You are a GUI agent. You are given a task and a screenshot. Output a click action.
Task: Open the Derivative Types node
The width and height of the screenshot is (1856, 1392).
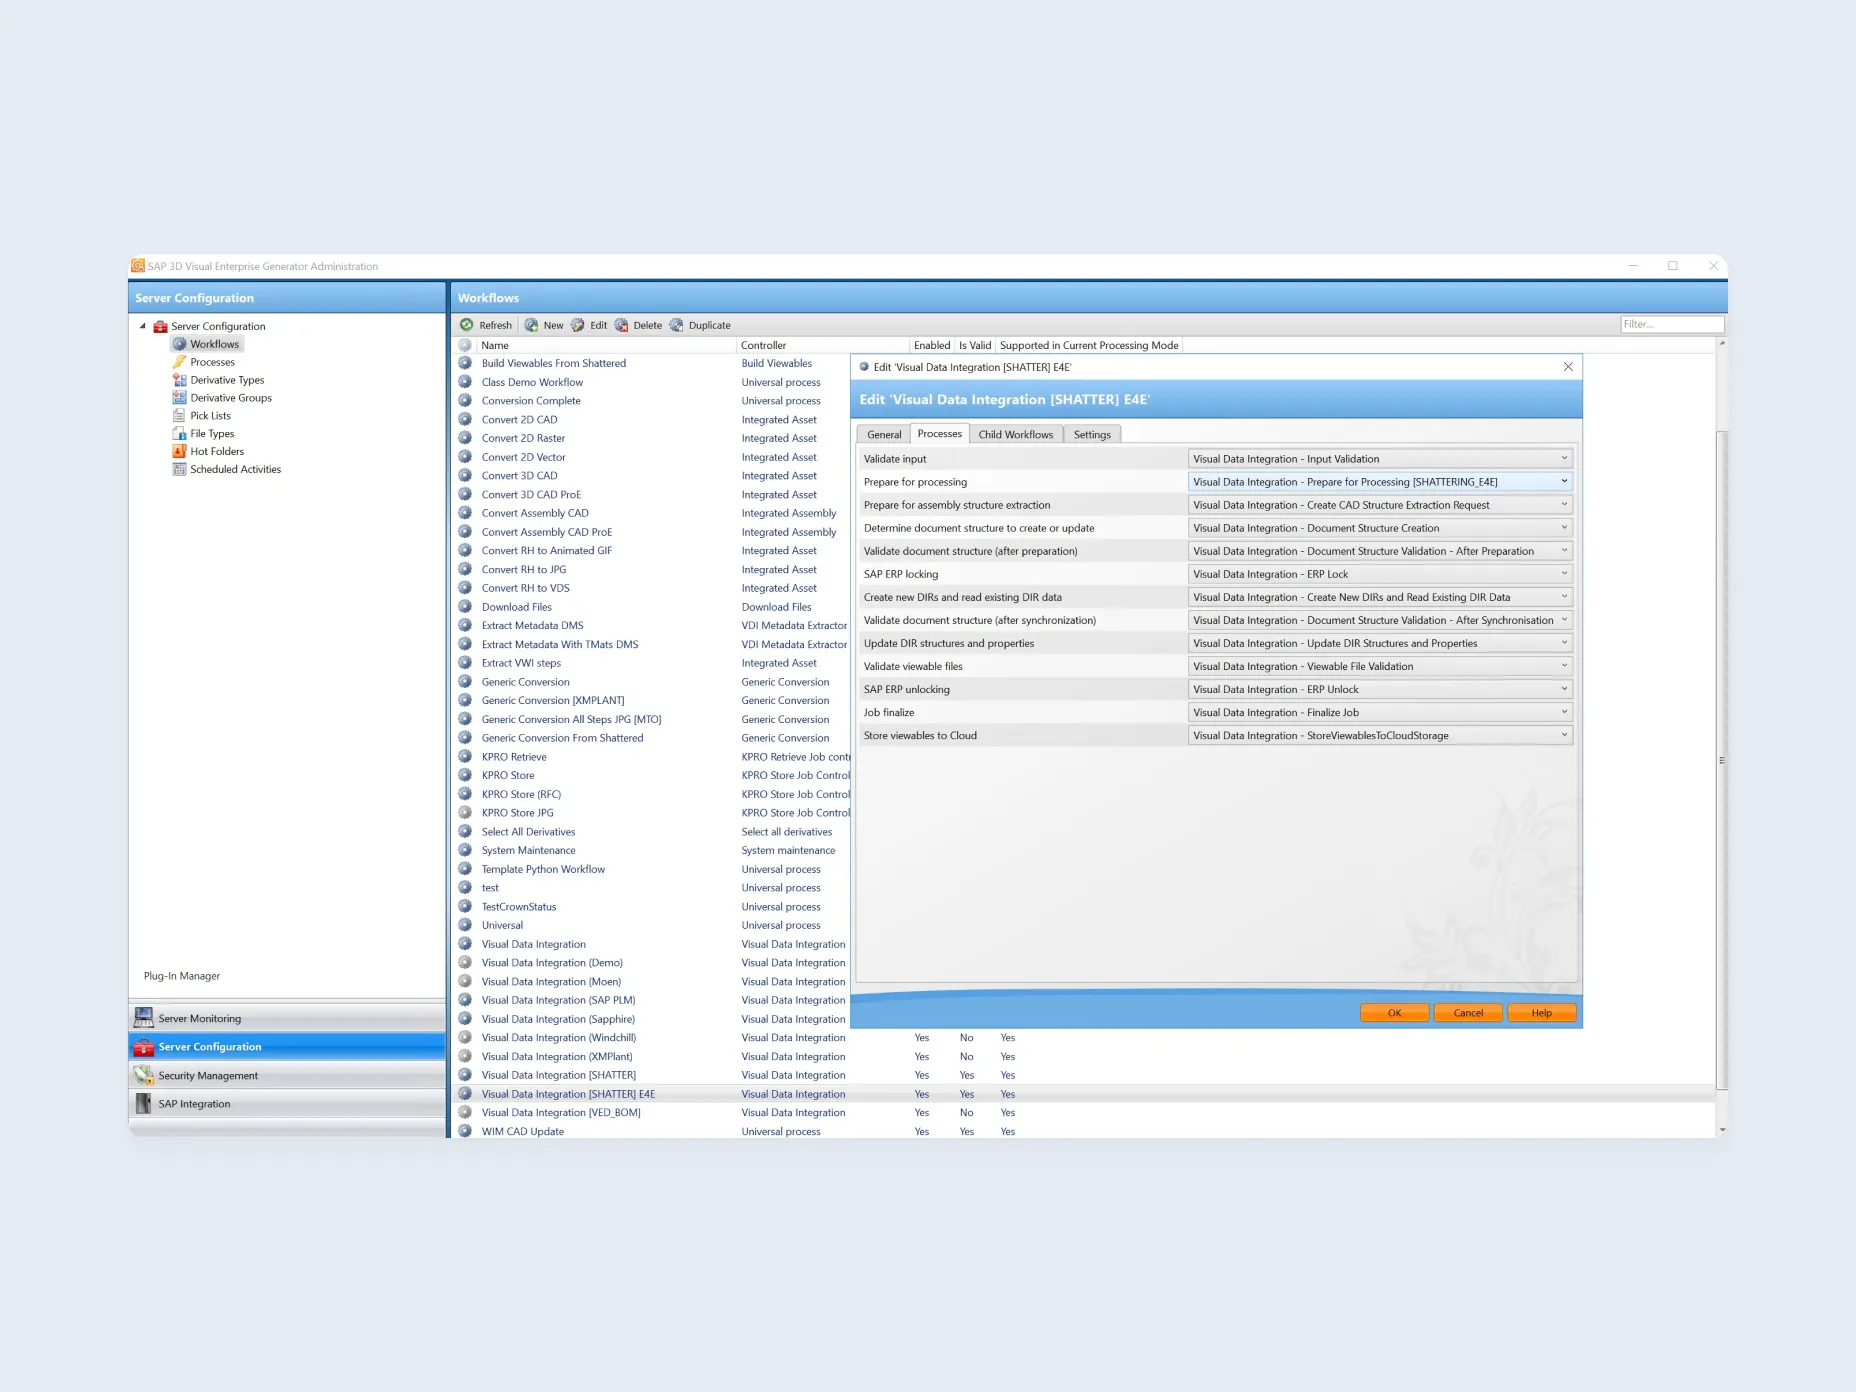point(227,380)
